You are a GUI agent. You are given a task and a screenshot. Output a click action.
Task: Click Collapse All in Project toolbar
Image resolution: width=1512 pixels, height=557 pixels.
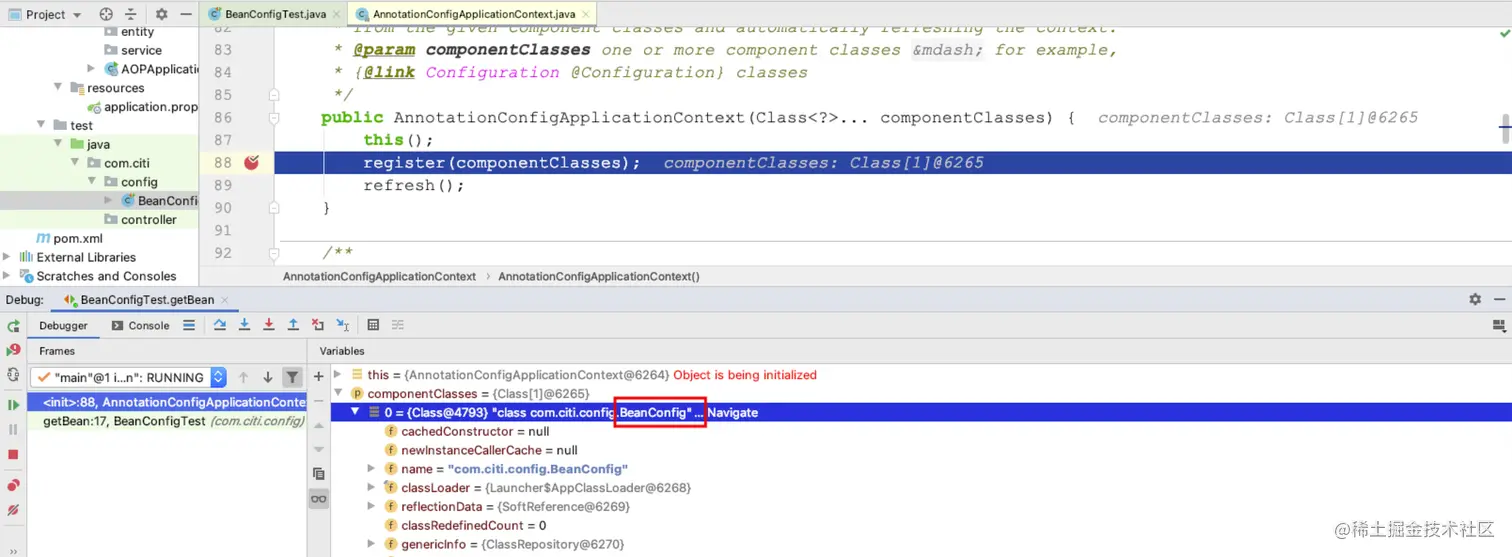point(131,14)
